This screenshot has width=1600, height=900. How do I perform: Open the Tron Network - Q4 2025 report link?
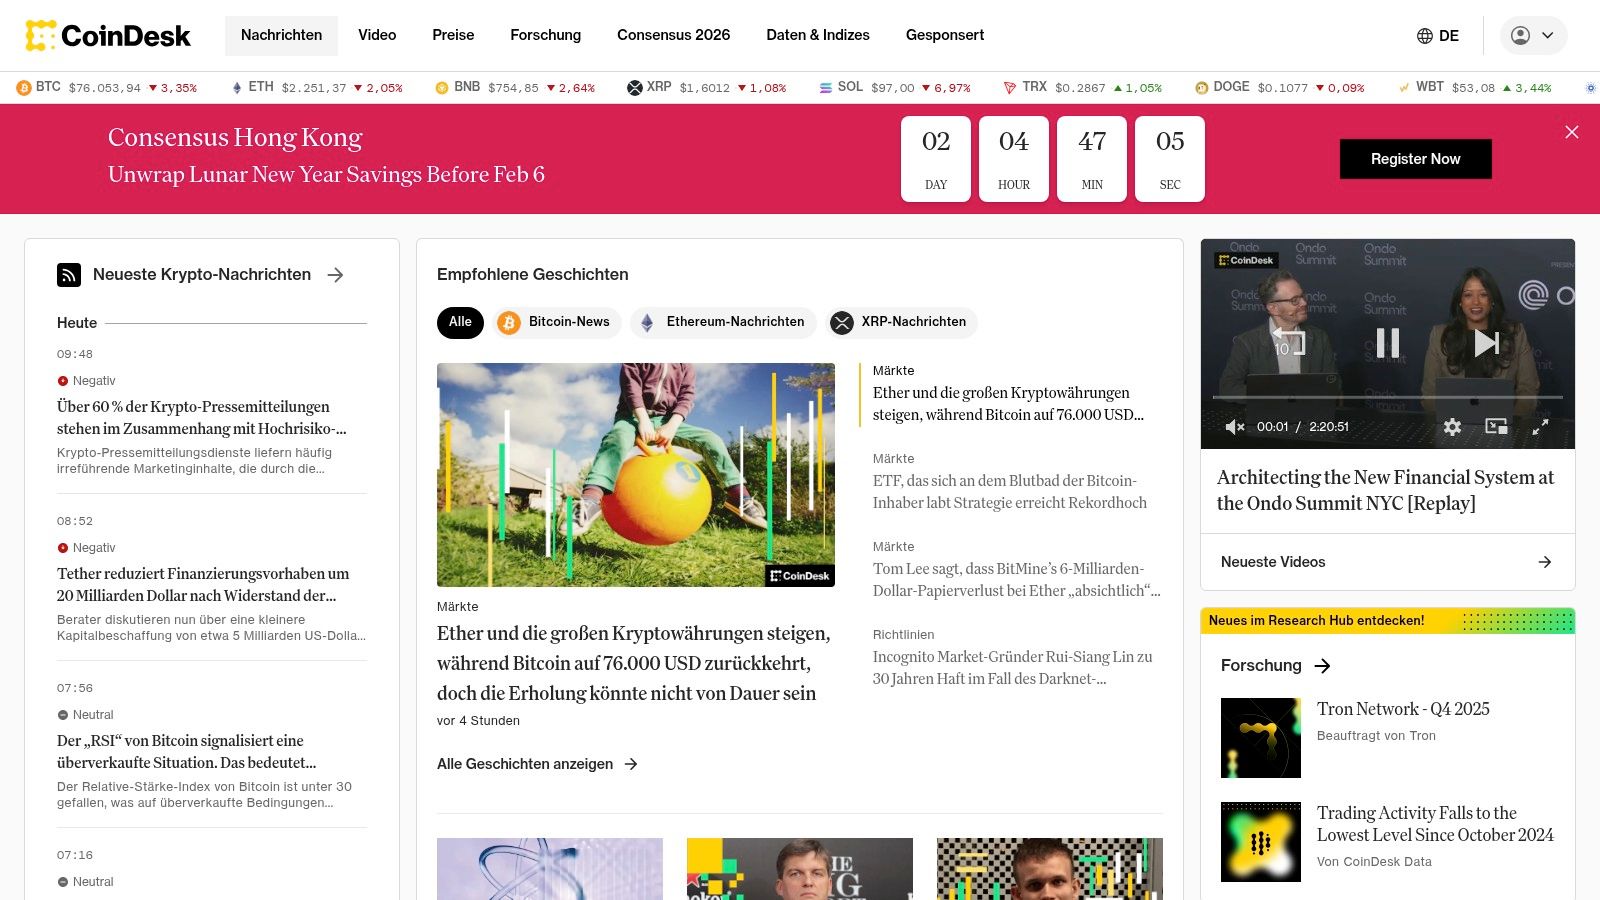click(x=1404, y=709)
